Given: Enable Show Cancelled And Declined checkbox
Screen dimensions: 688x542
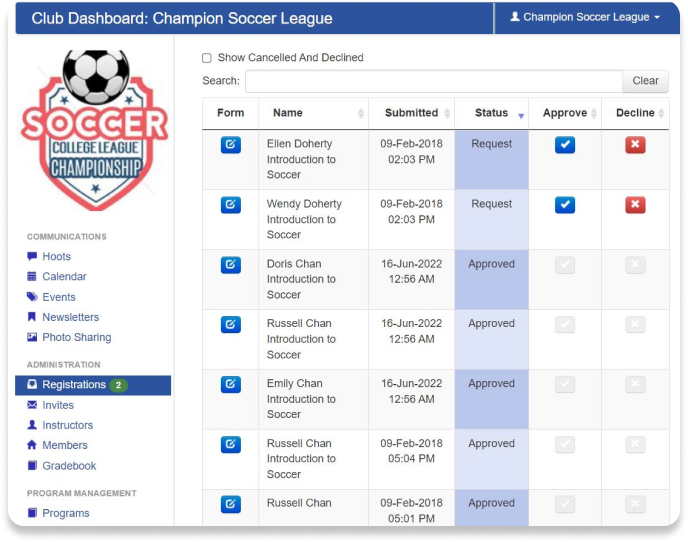Looking at the screenshot, I should [x=207, y=58].
